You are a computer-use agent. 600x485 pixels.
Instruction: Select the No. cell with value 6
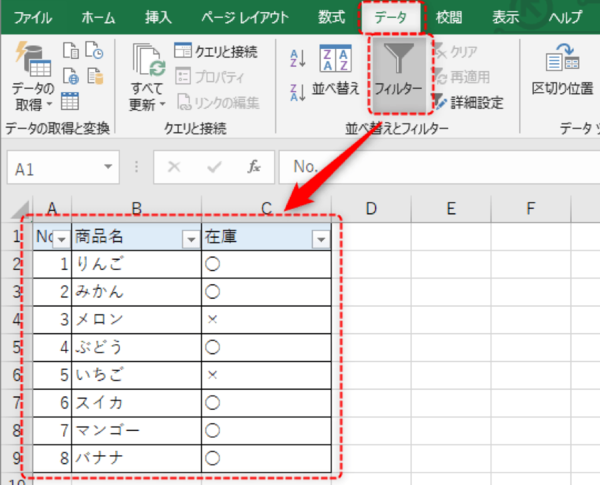52,403
